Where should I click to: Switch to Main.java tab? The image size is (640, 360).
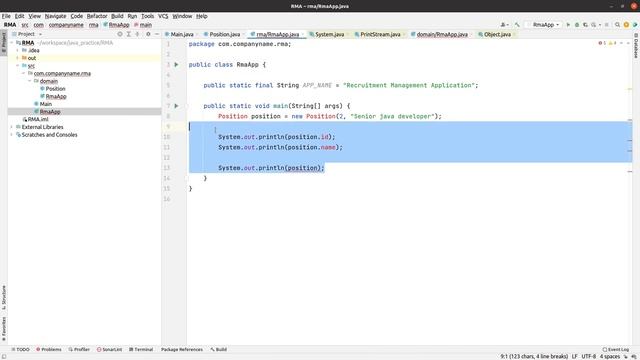(181, 34)
